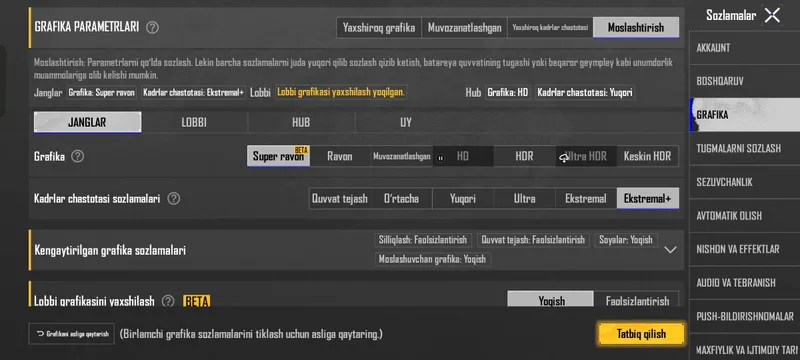Select Faolsizlantirish for lobby graphics

[x=637, y=300]
